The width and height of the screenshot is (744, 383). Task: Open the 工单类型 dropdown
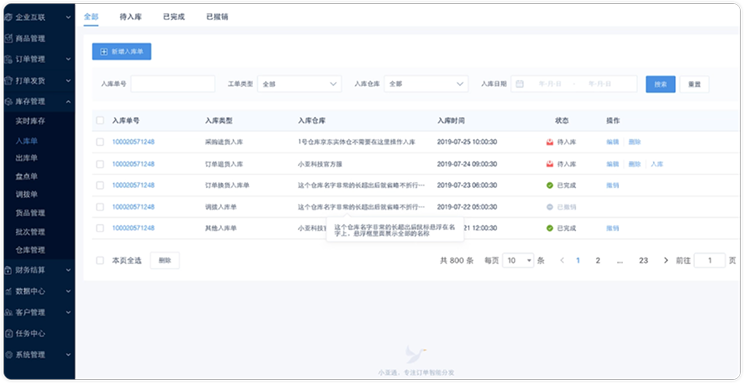tap(299, 84)
